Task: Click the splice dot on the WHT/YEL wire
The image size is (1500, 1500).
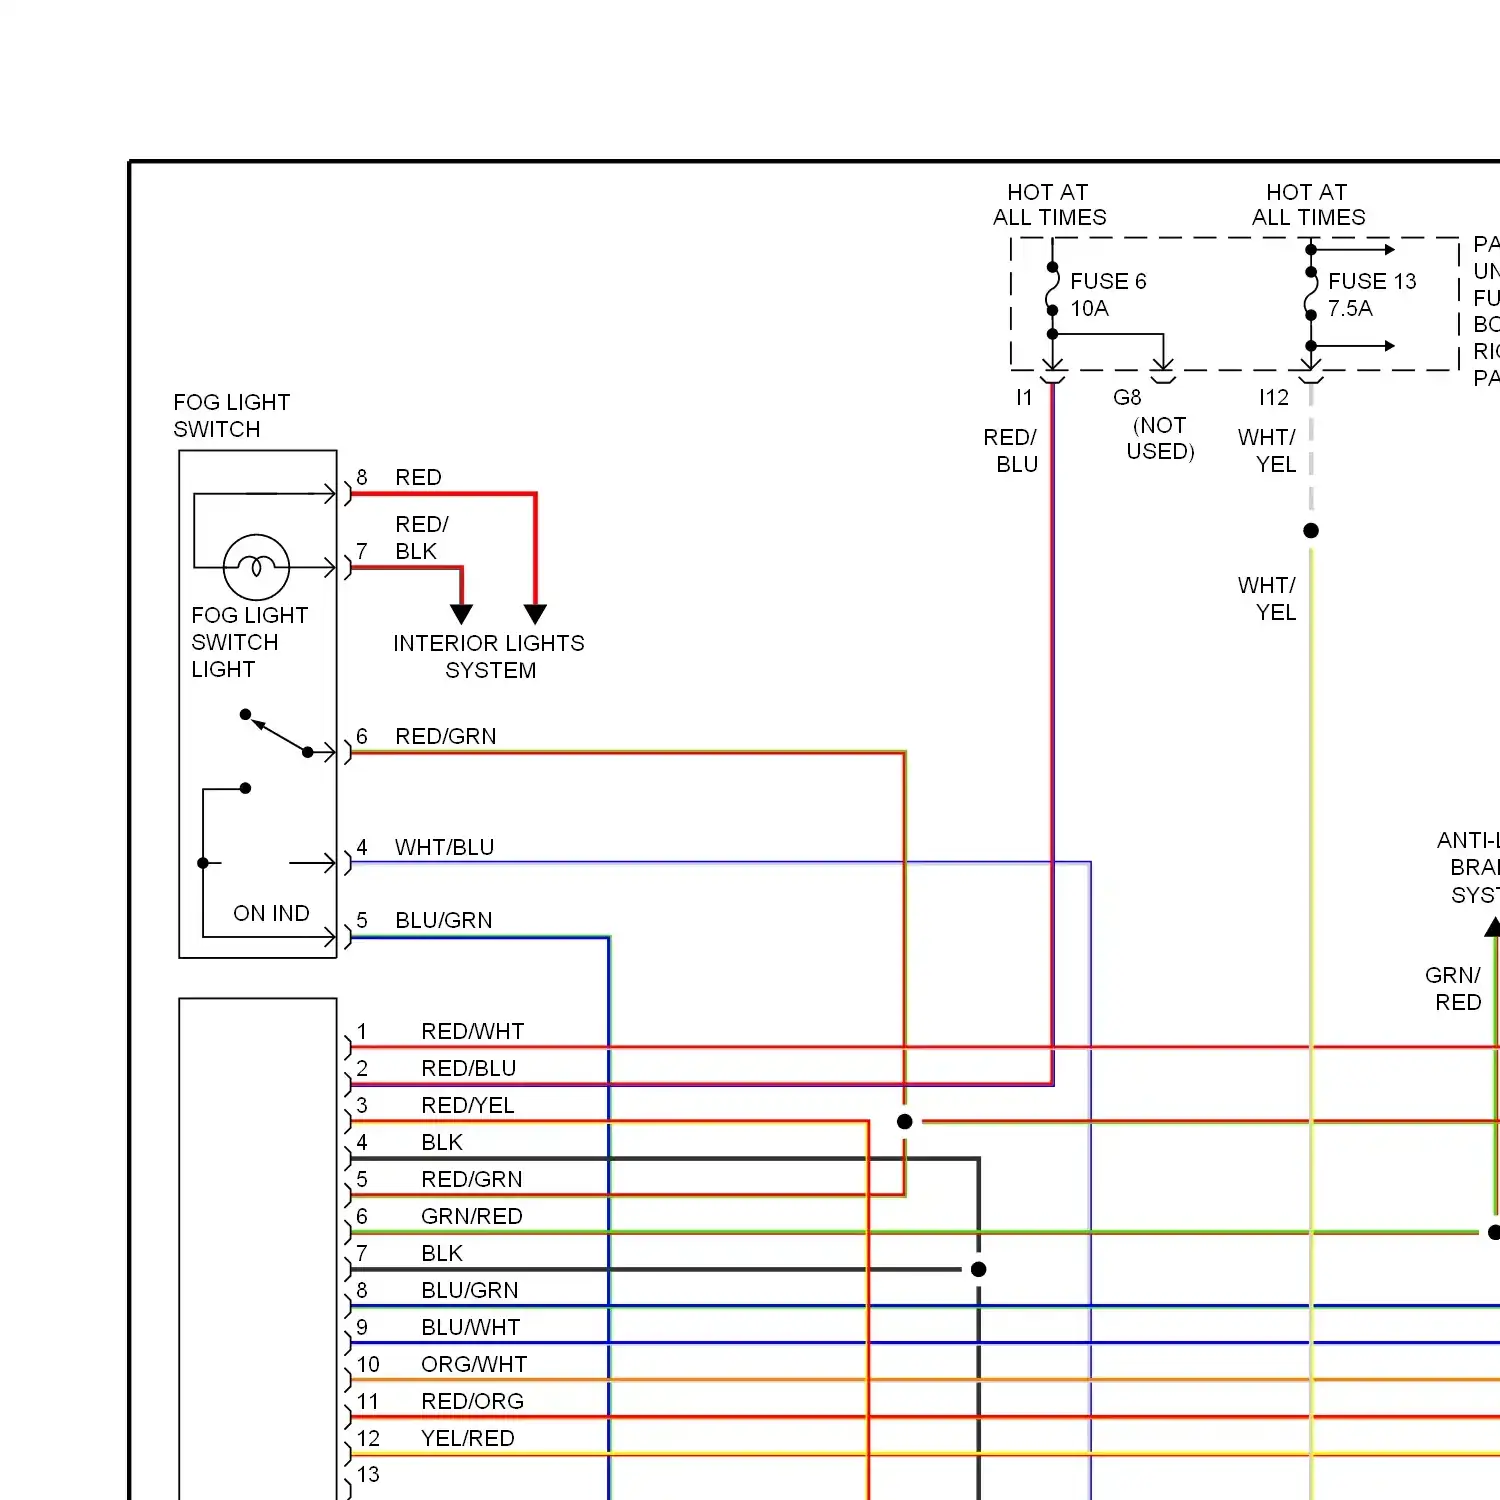Action: tap(1311, 530)
